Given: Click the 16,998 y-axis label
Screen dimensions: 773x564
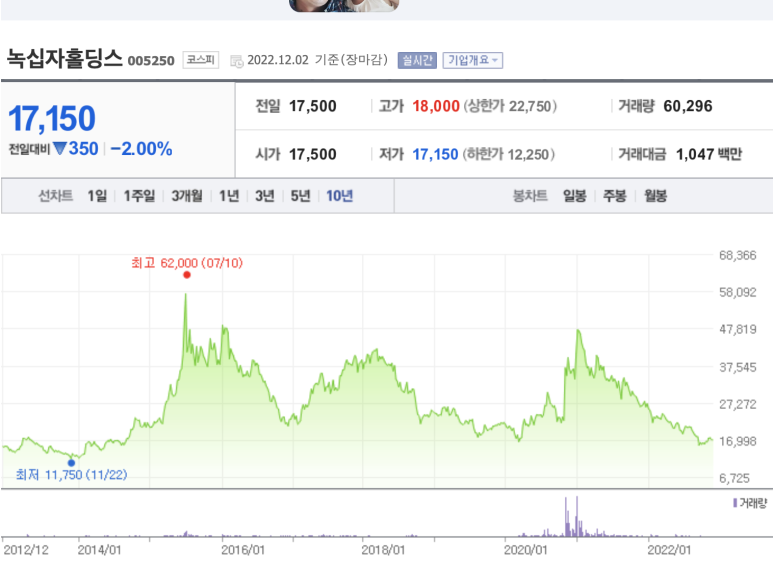Looking at the screenshot, I should tap(738, 441).
